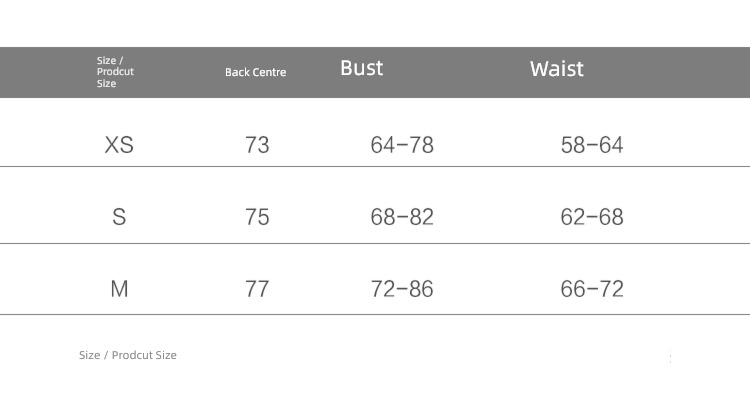Click the footer Size / Prodcut Size caption
The image size is (750, 418).
pos(128,355)
